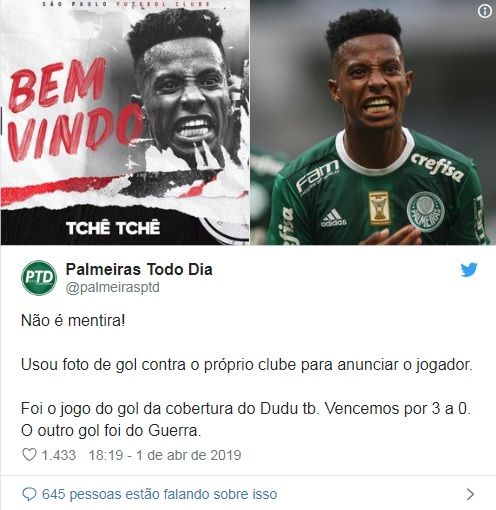Visit the @palmeirasptd handle

click(x=113, y=287)
